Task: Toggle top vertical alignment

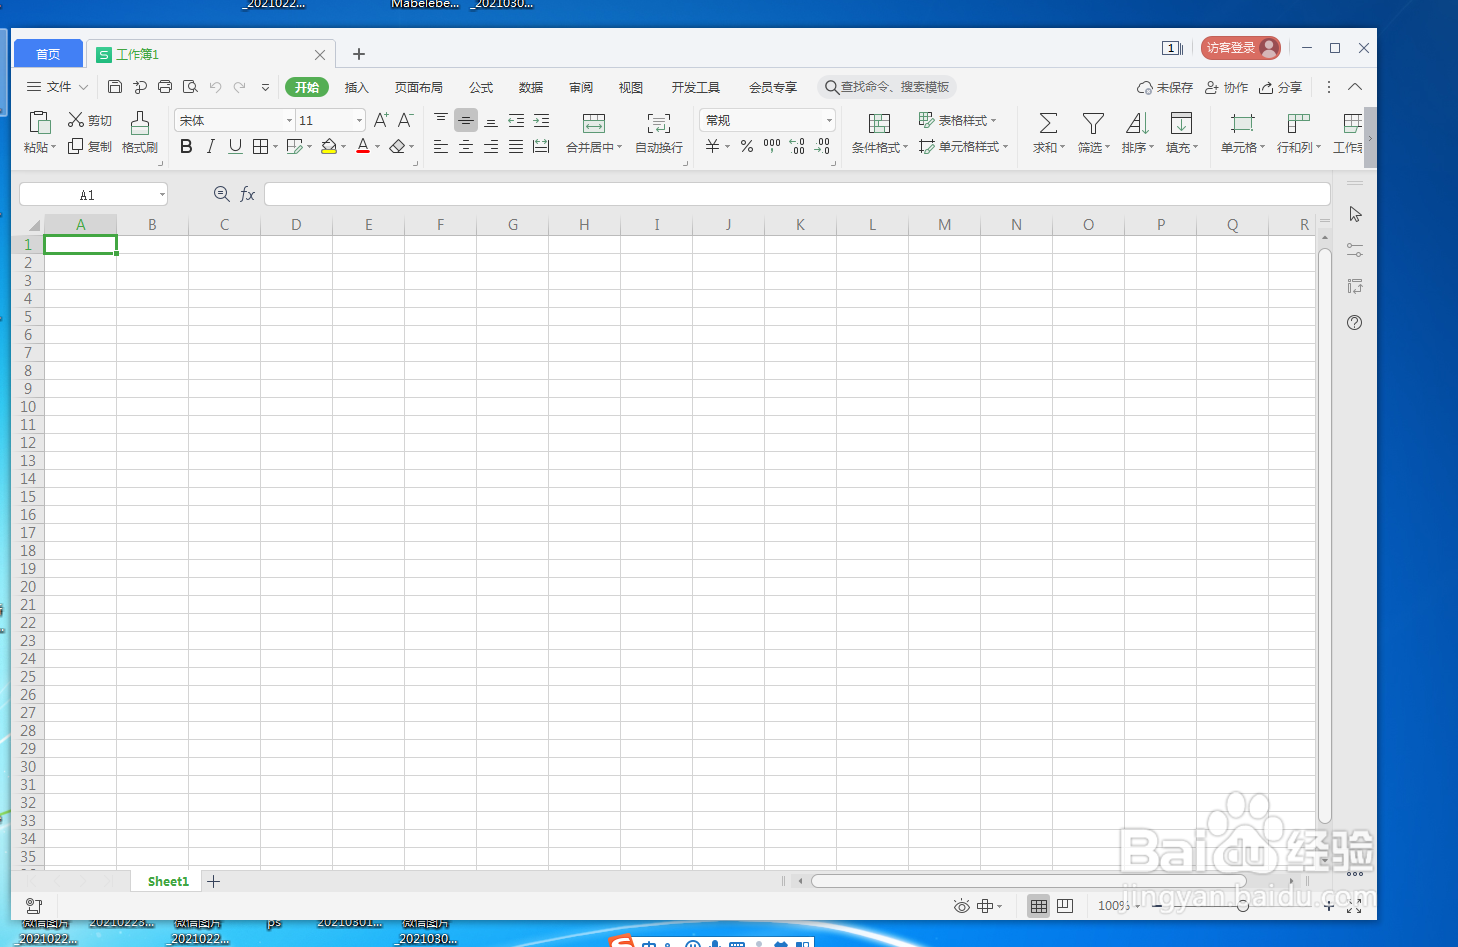Action: [441, 120]
